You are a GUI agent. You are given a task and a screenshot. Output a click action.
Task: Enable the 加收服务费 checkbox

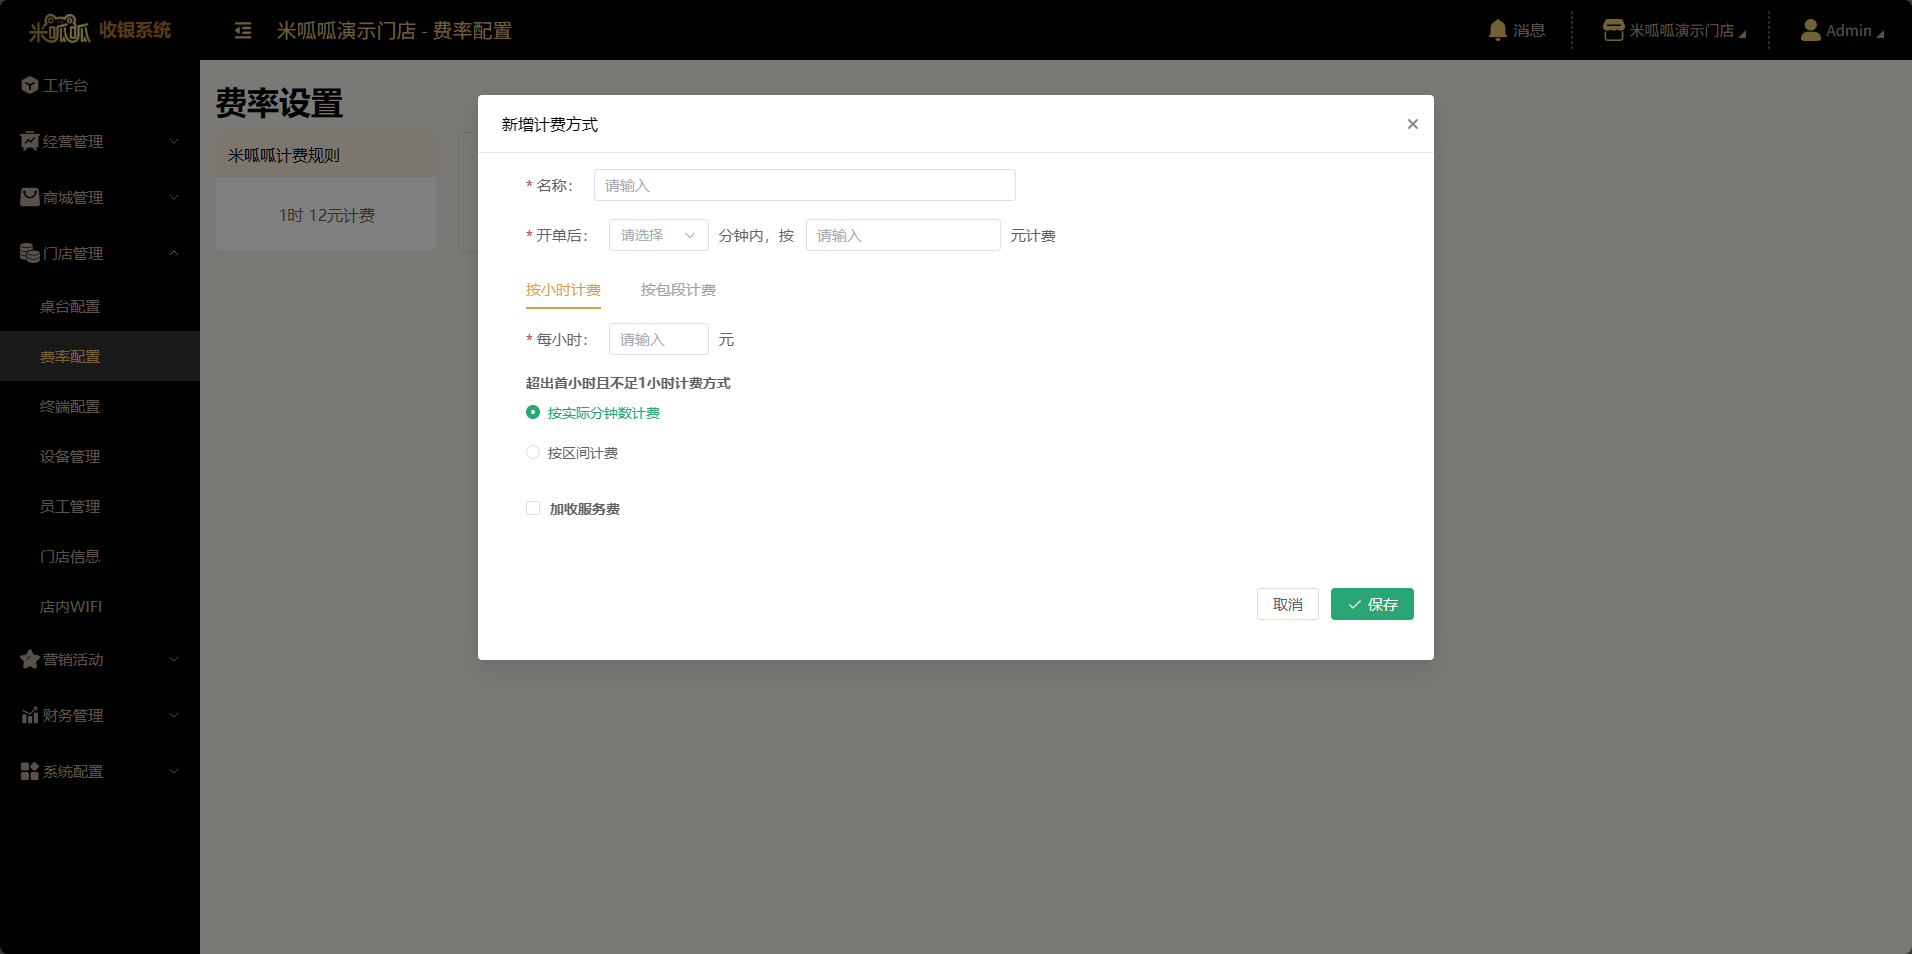[533, 508]
